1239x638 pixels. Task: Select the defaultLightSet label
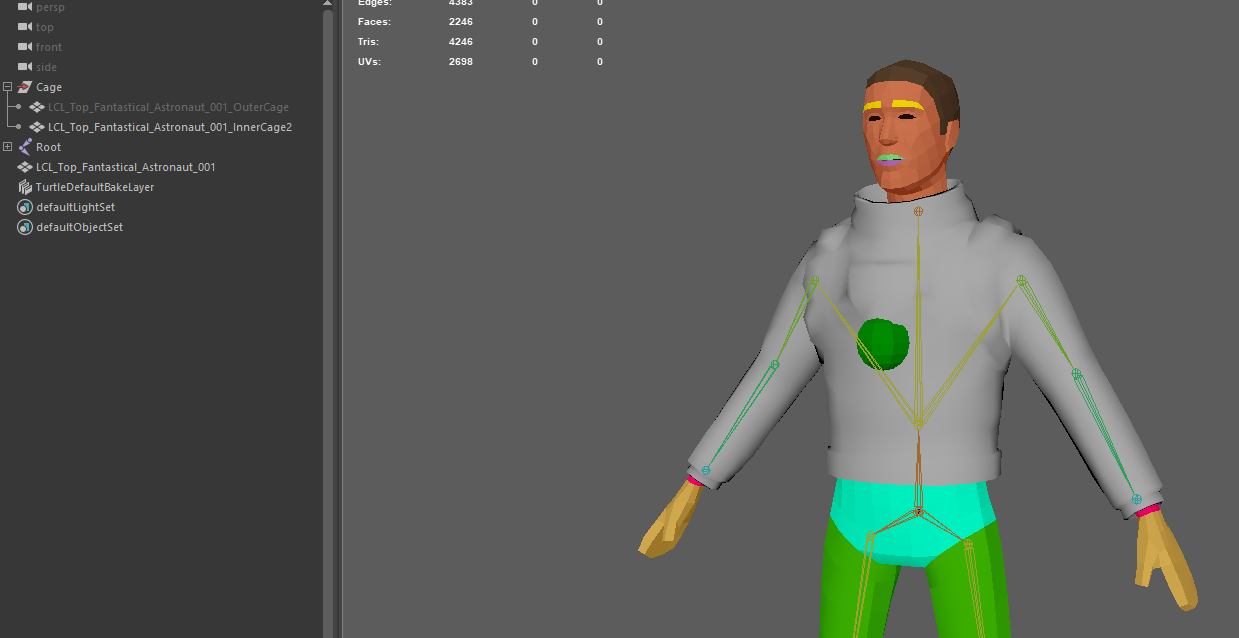tap(75, 207)
